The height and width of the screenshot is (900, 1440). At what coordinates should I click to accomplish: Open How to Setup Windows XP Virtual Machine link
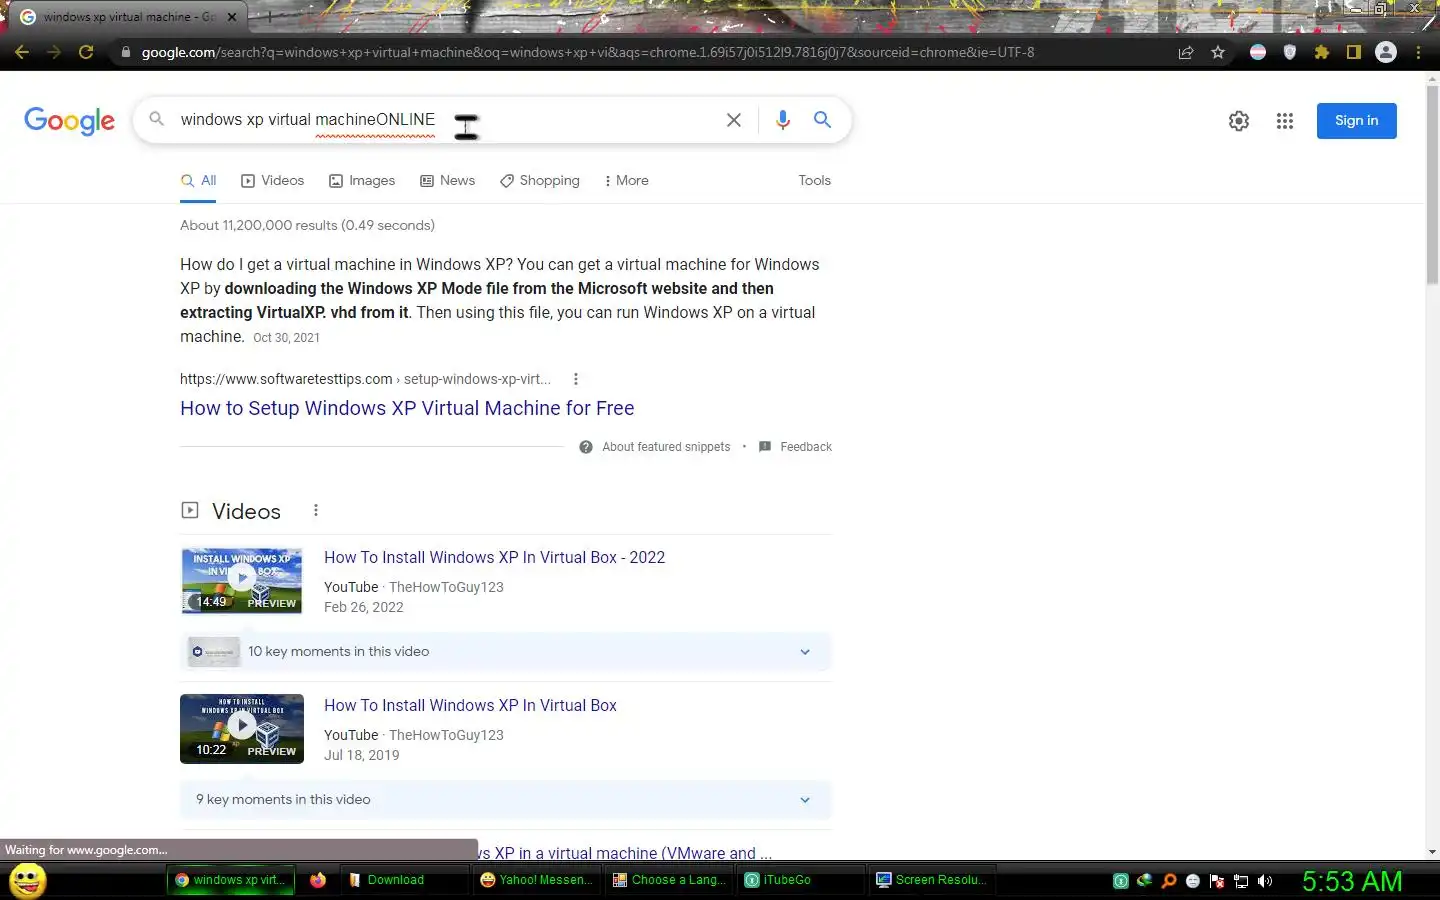click(x=407, y=409)
